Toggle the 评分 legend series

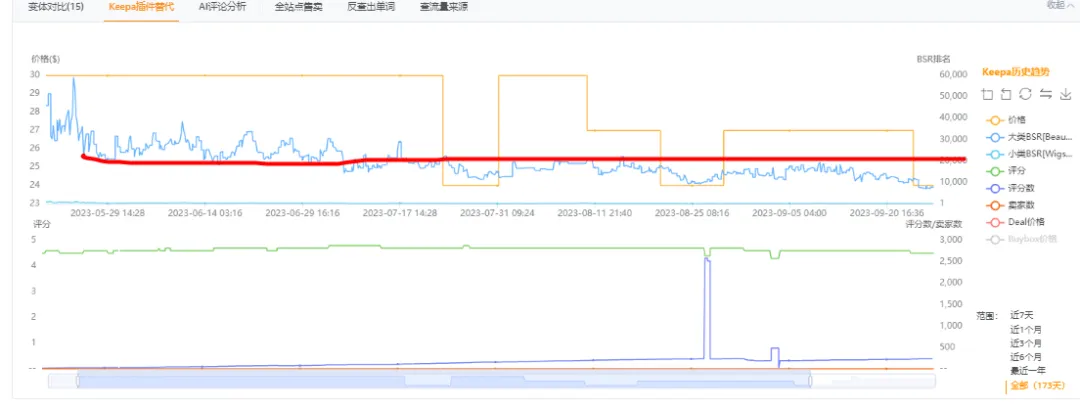[1006, 171]
